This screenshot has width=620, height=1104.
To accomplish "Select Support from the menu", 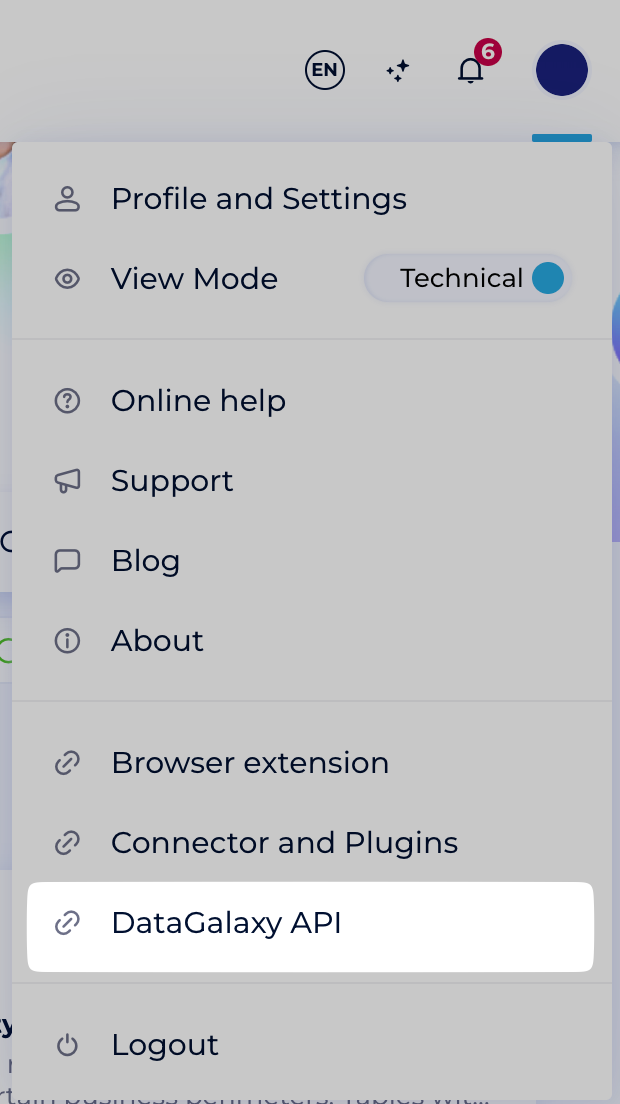I will 172,481.
